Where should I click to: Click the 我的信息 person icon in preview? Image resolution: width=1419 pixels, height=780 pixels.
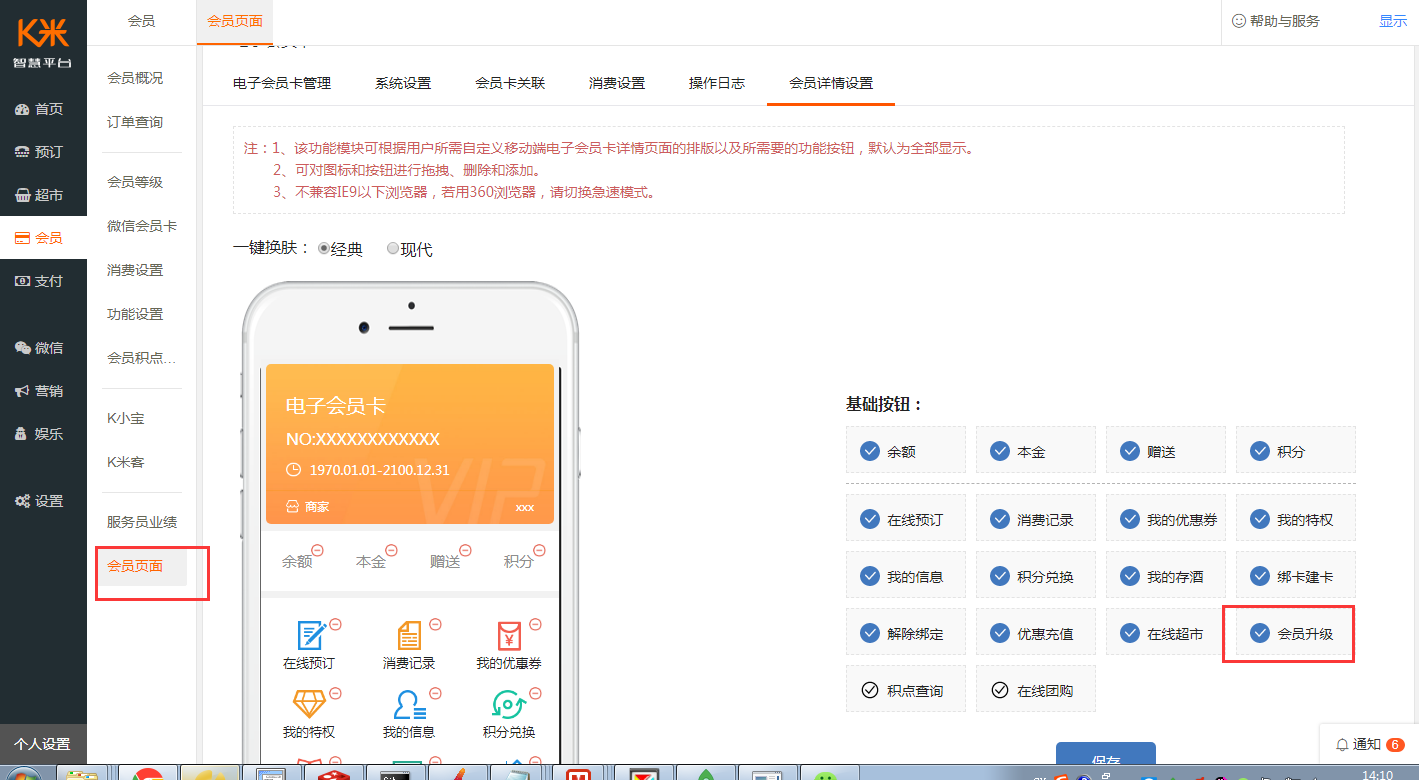[409, 704]
